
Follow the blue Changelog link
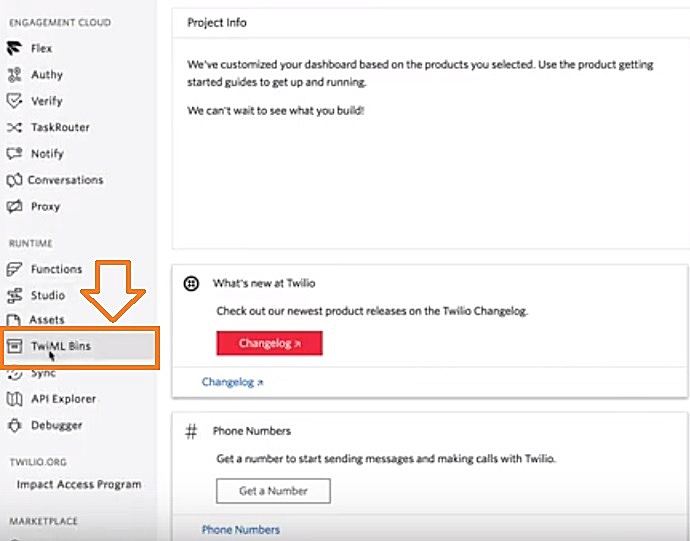(x=232, y=382)
